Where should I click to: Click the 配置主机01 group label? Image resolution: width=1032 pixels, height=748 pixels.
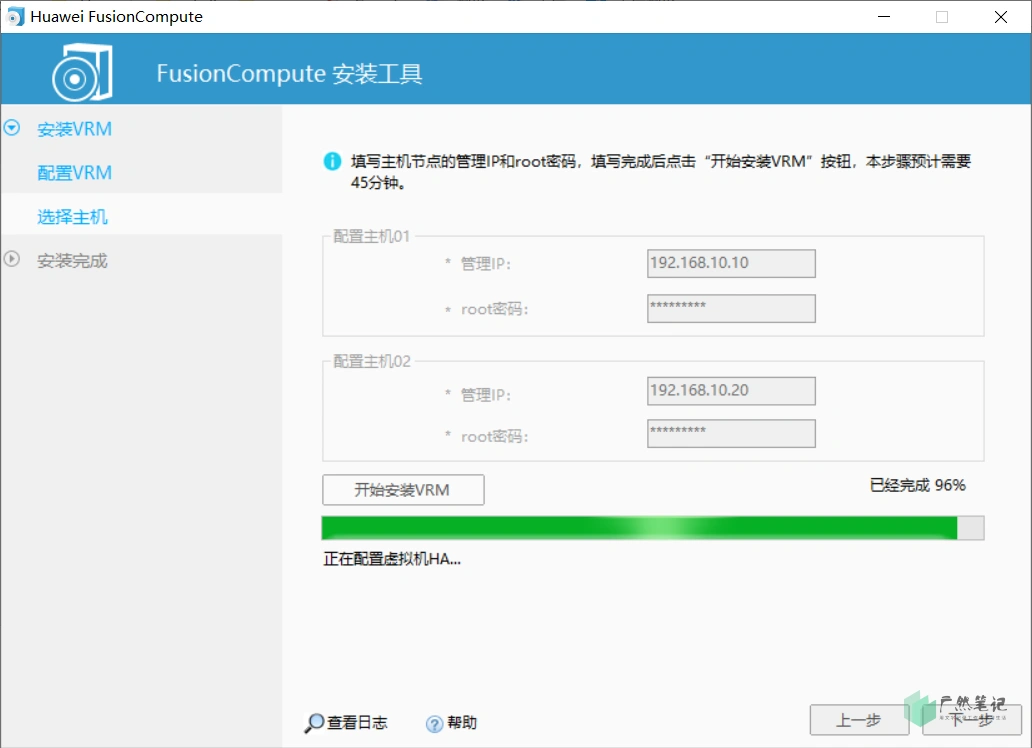pos(372,236)
